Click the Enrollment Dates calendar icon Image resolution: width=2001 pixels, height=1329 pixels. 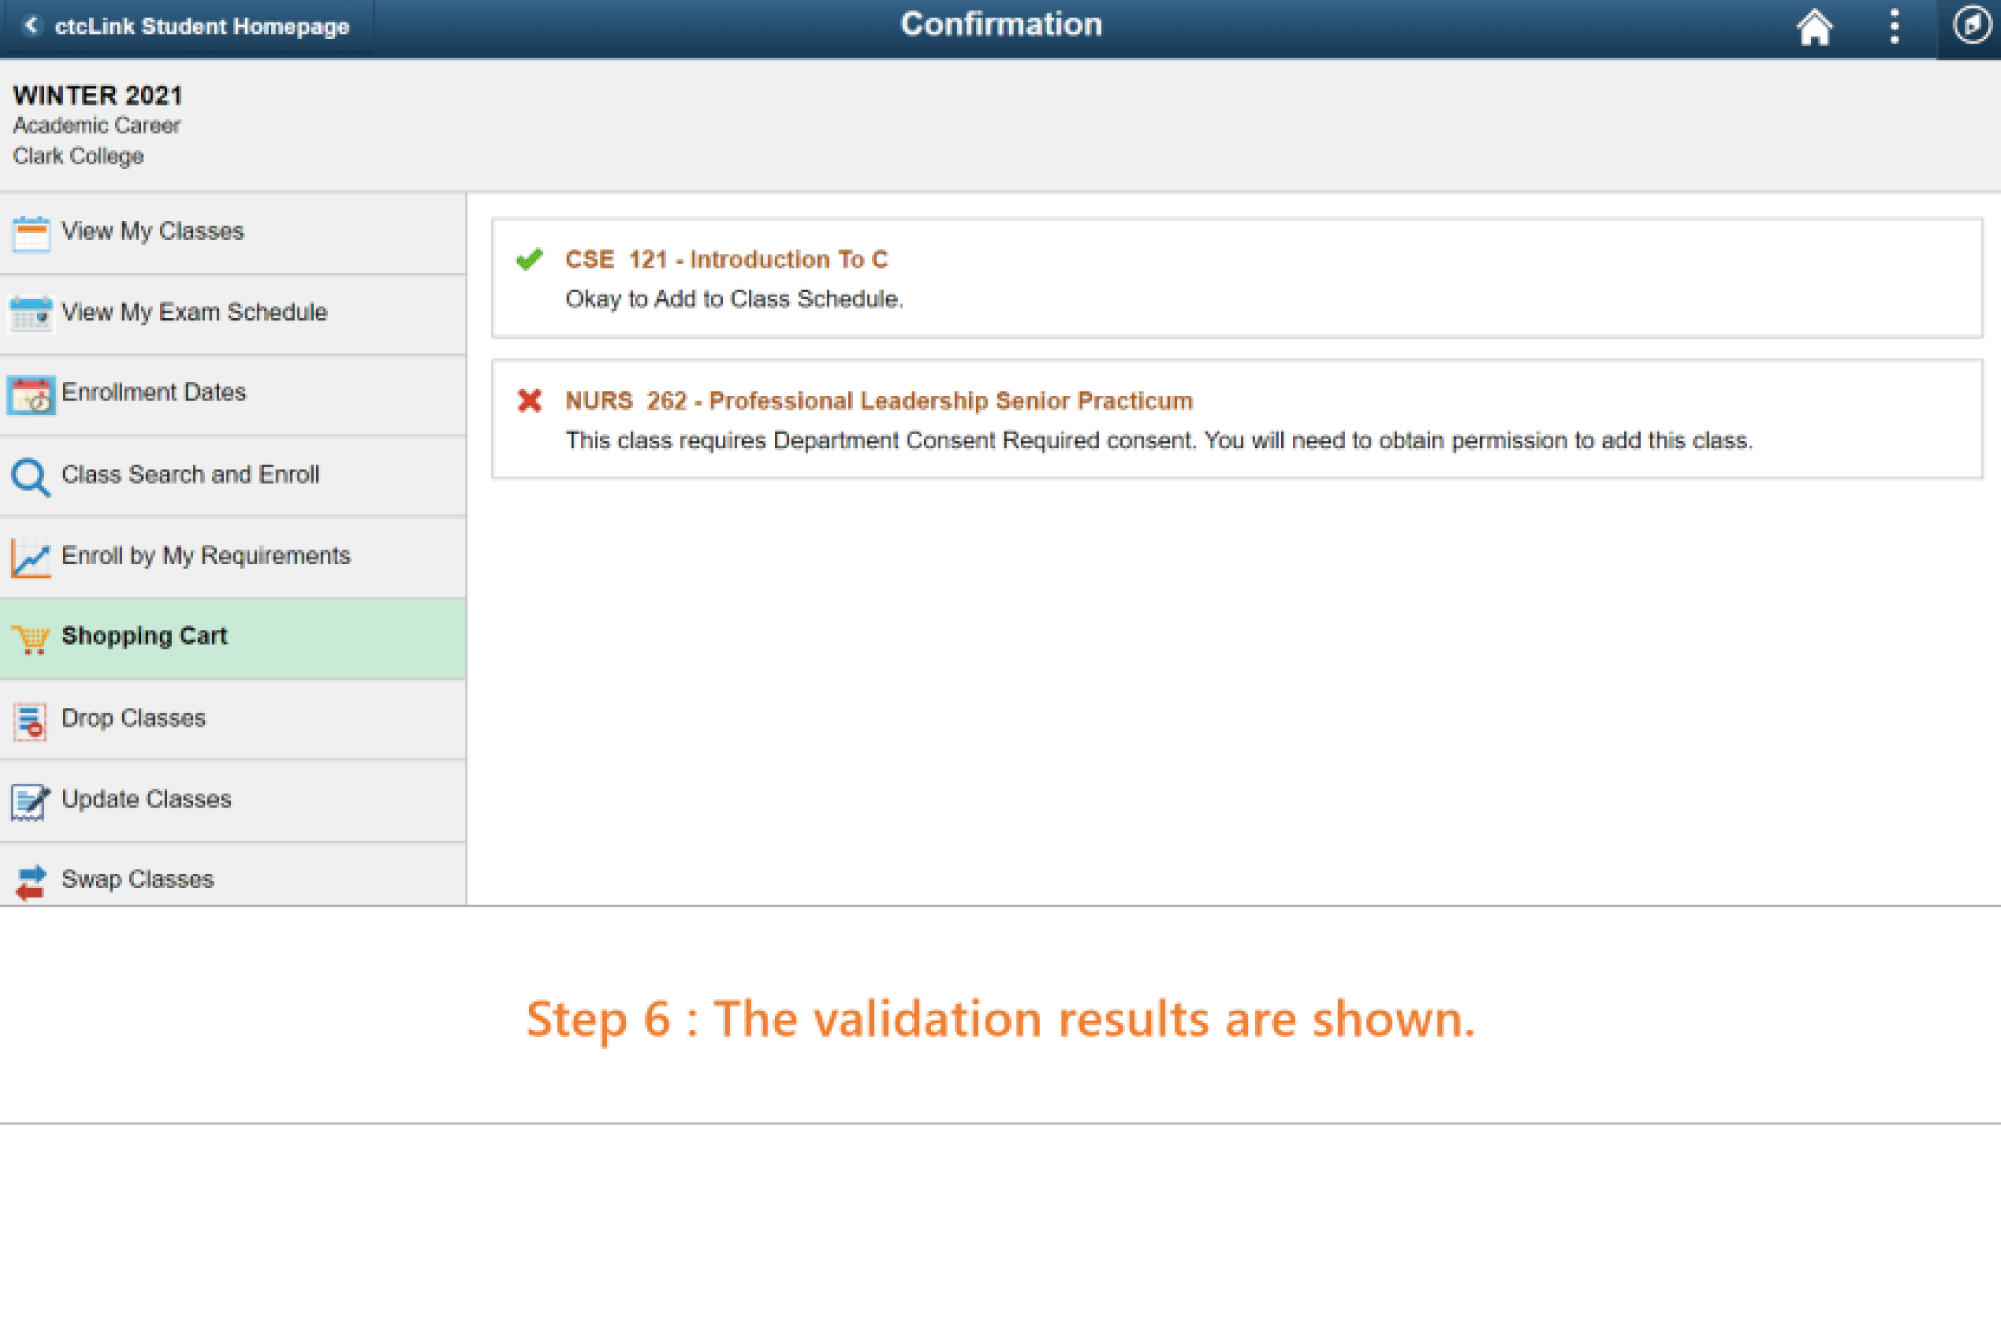pos(30,395)
